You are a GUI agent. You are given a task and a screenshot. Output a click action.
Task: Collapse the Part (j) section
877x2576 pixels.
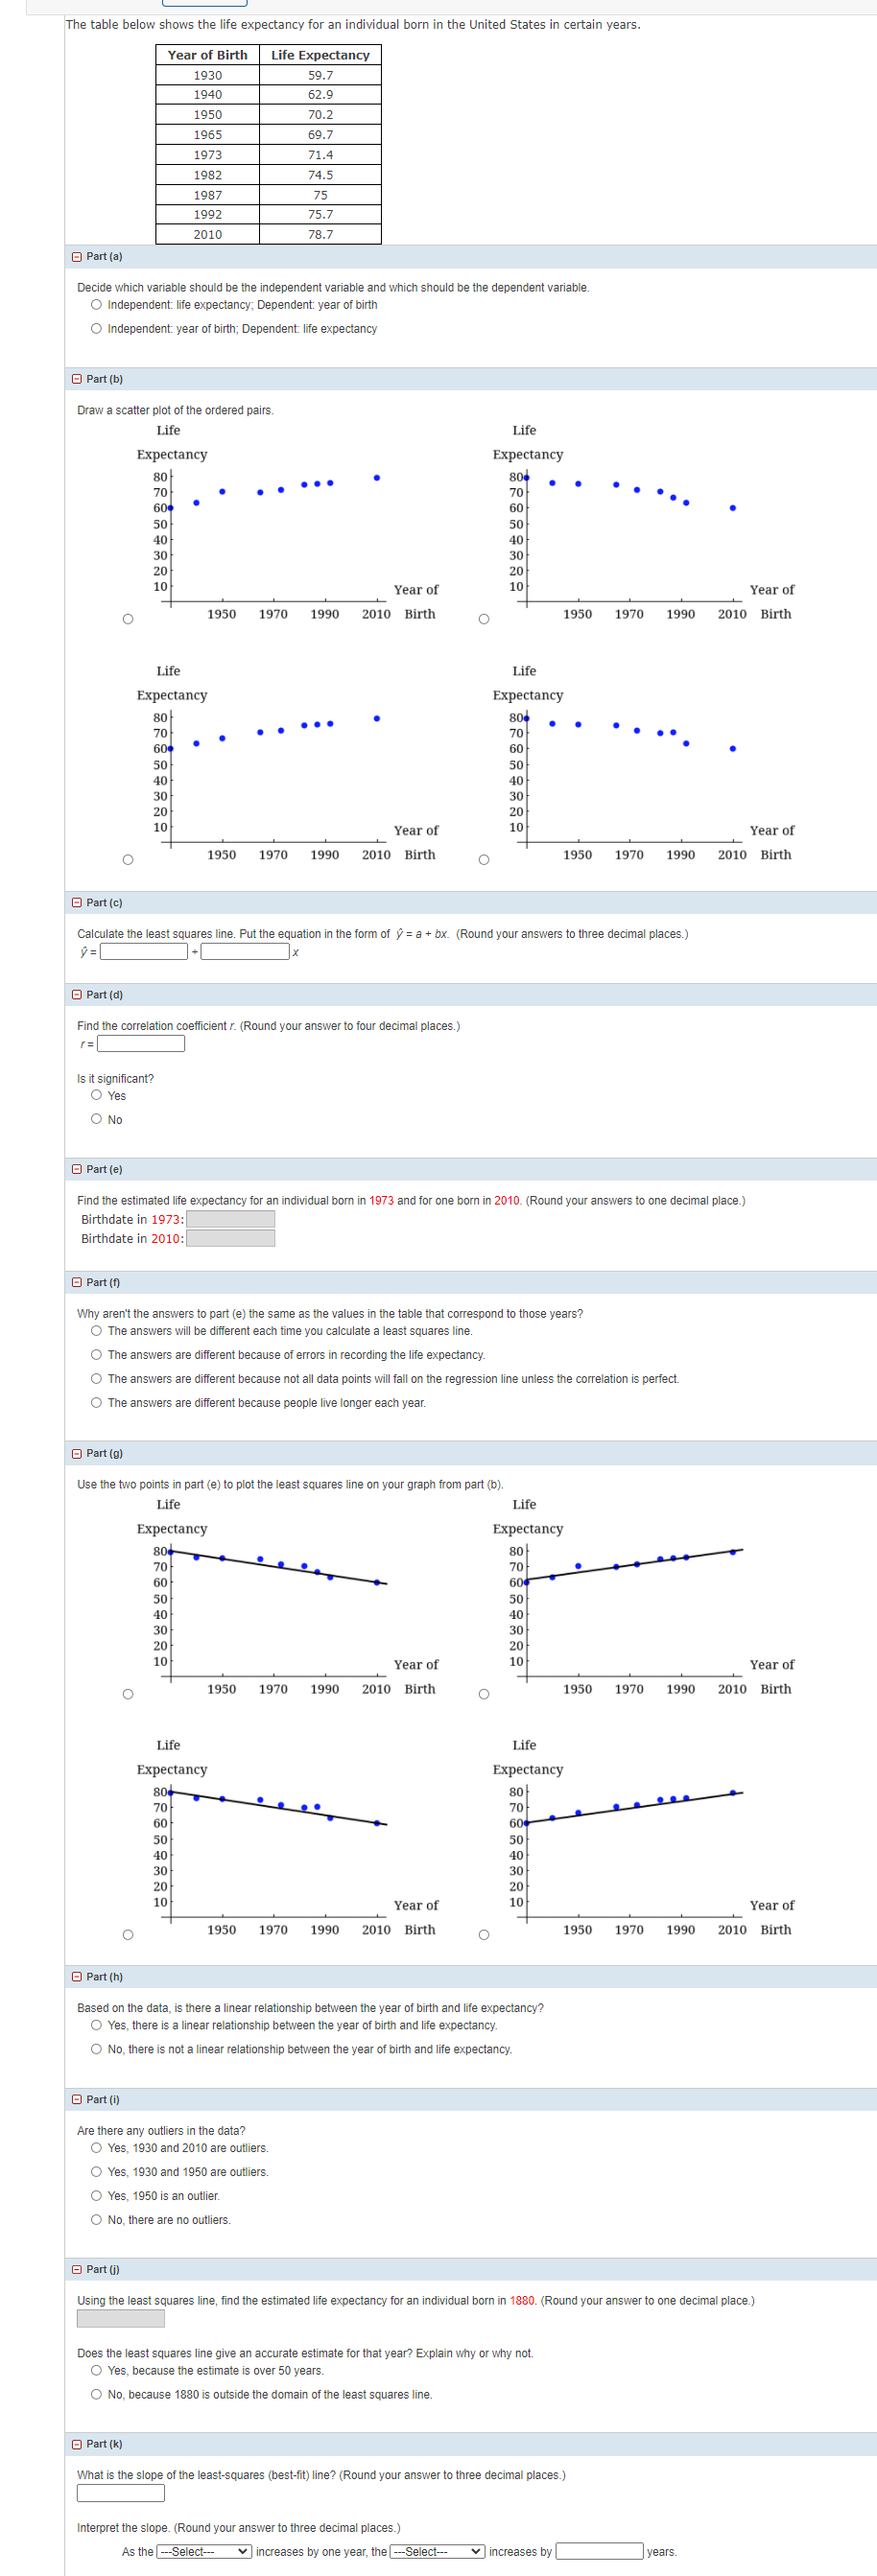77,2270
